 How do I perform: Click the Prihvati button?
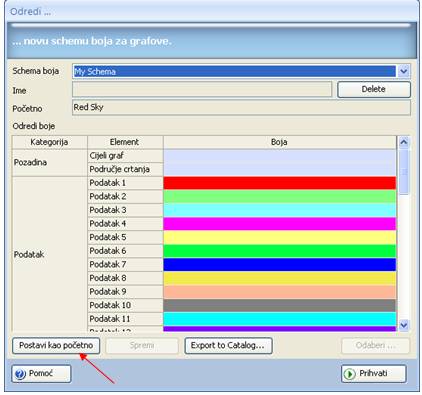(x=374, y=374)
